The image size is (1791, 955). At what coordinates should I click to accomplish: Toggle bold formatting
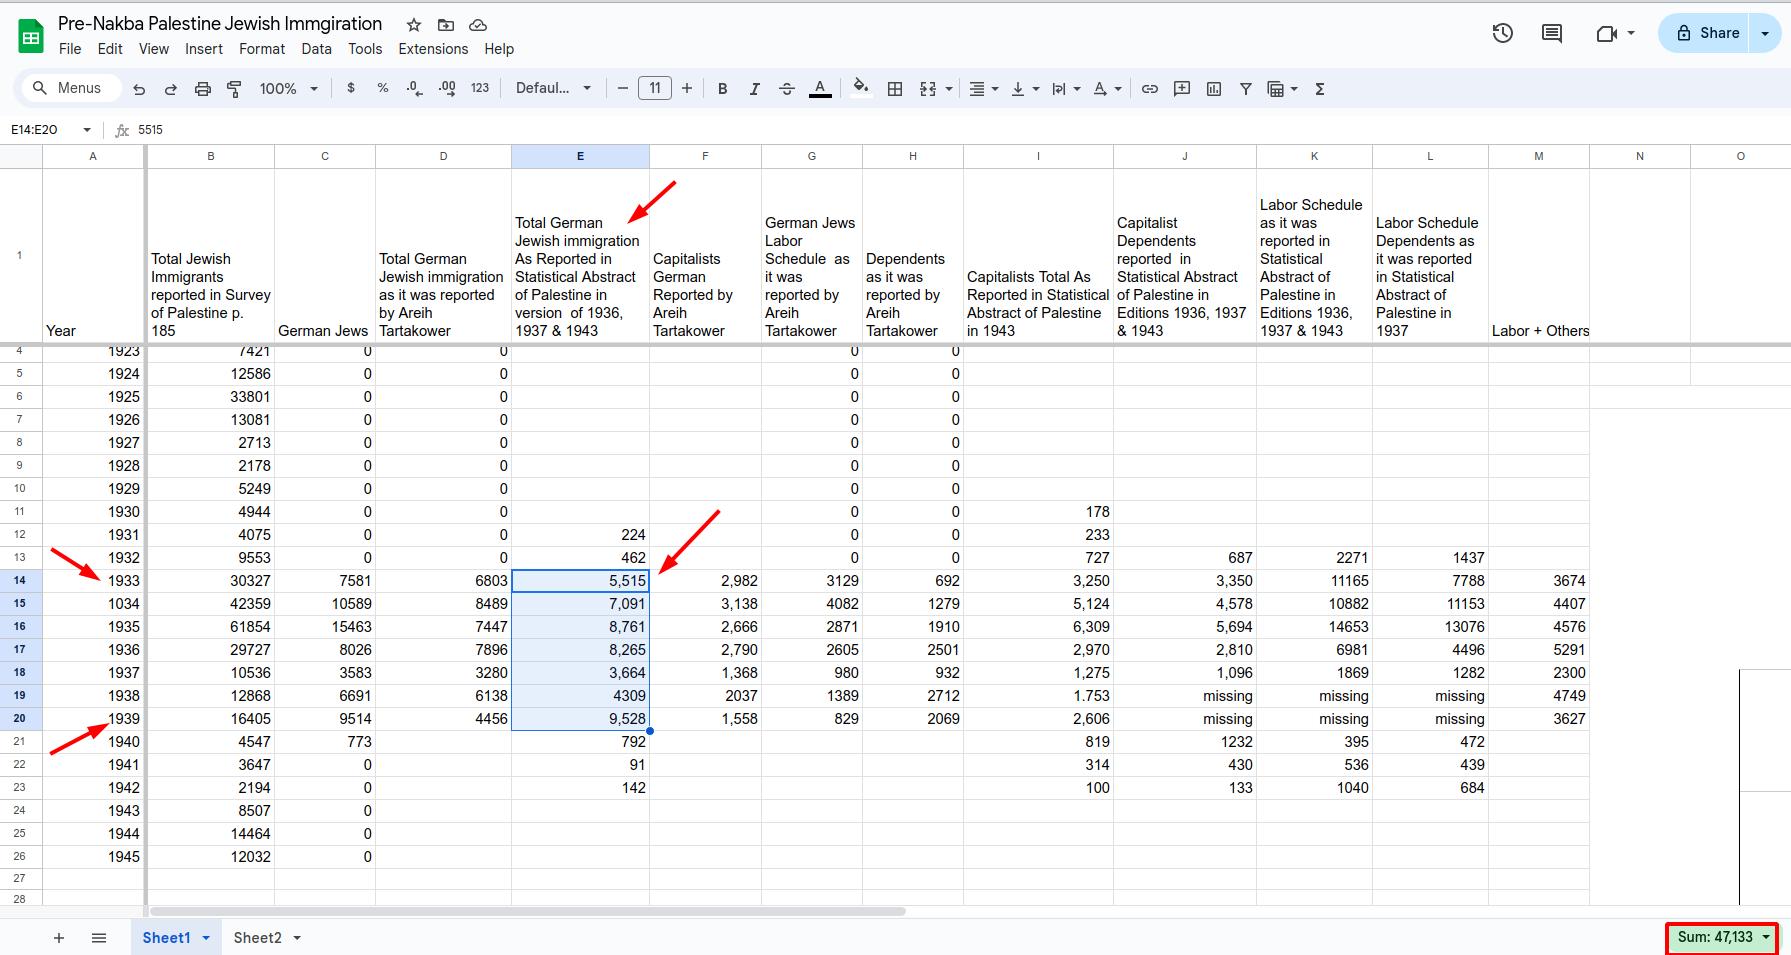722,89
